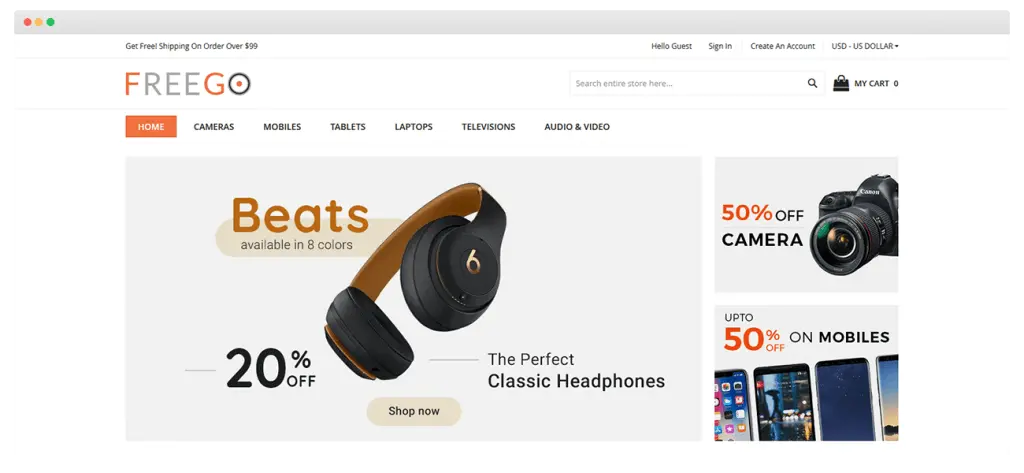Screen dimensions: 1024x473
Task: Expand the USD - US Dollar currency dropdown
Action: pos(865,46)
